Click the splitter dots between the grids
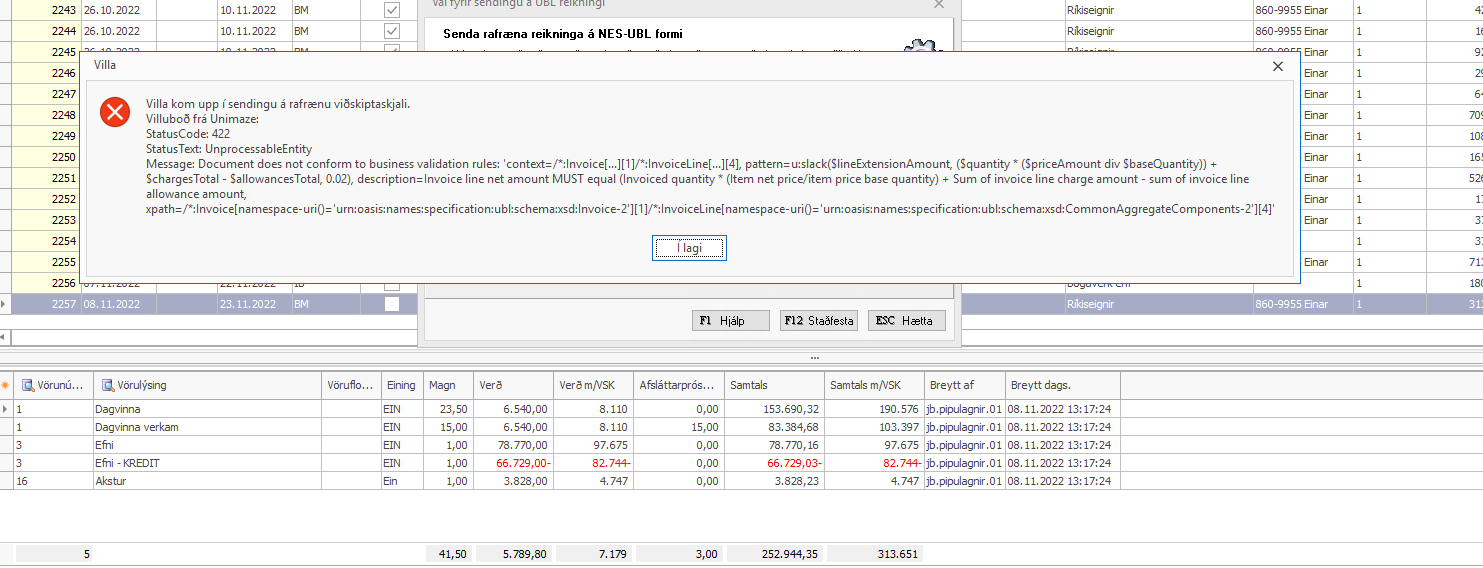This screenshot has height=568, width=1483. (x=815, y=357)
